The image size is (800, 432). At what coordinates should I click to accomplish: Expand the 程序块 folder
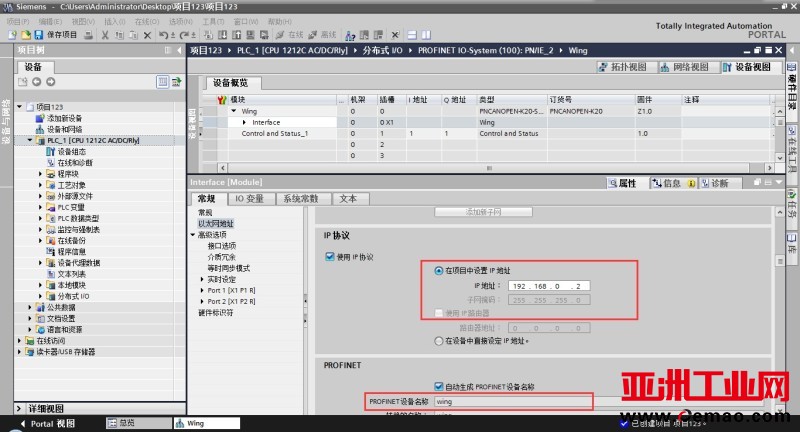pos(41,174)
